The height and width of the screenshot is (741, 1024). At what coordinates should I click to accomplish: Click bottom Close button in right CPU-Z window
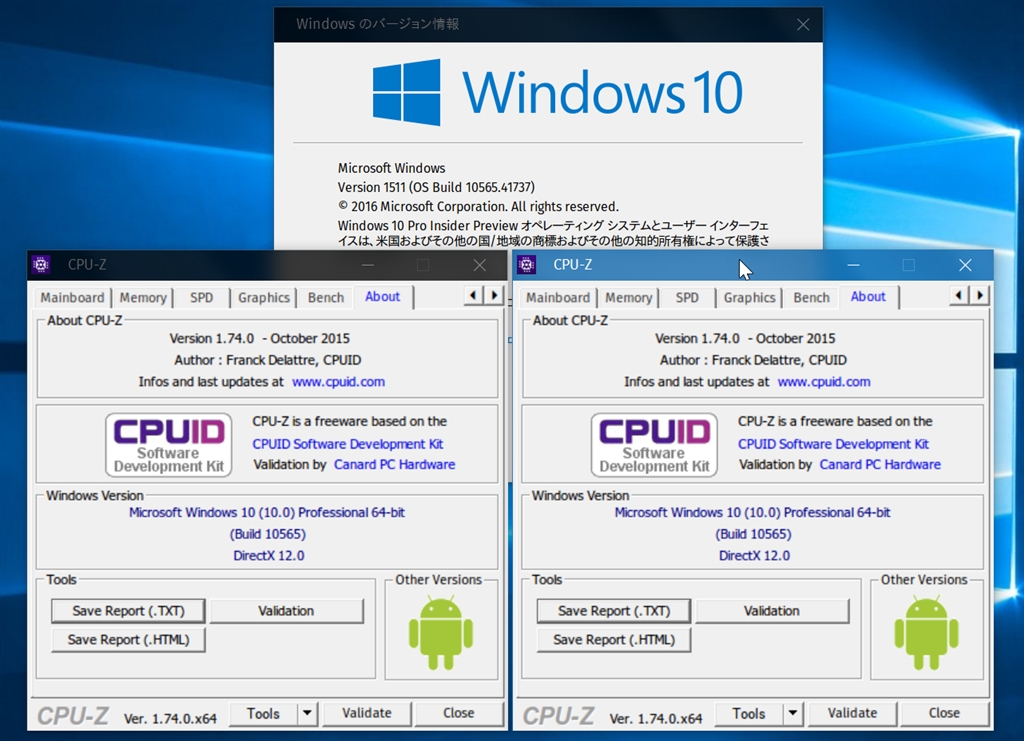pyautogui.click(x=944, y=713)
